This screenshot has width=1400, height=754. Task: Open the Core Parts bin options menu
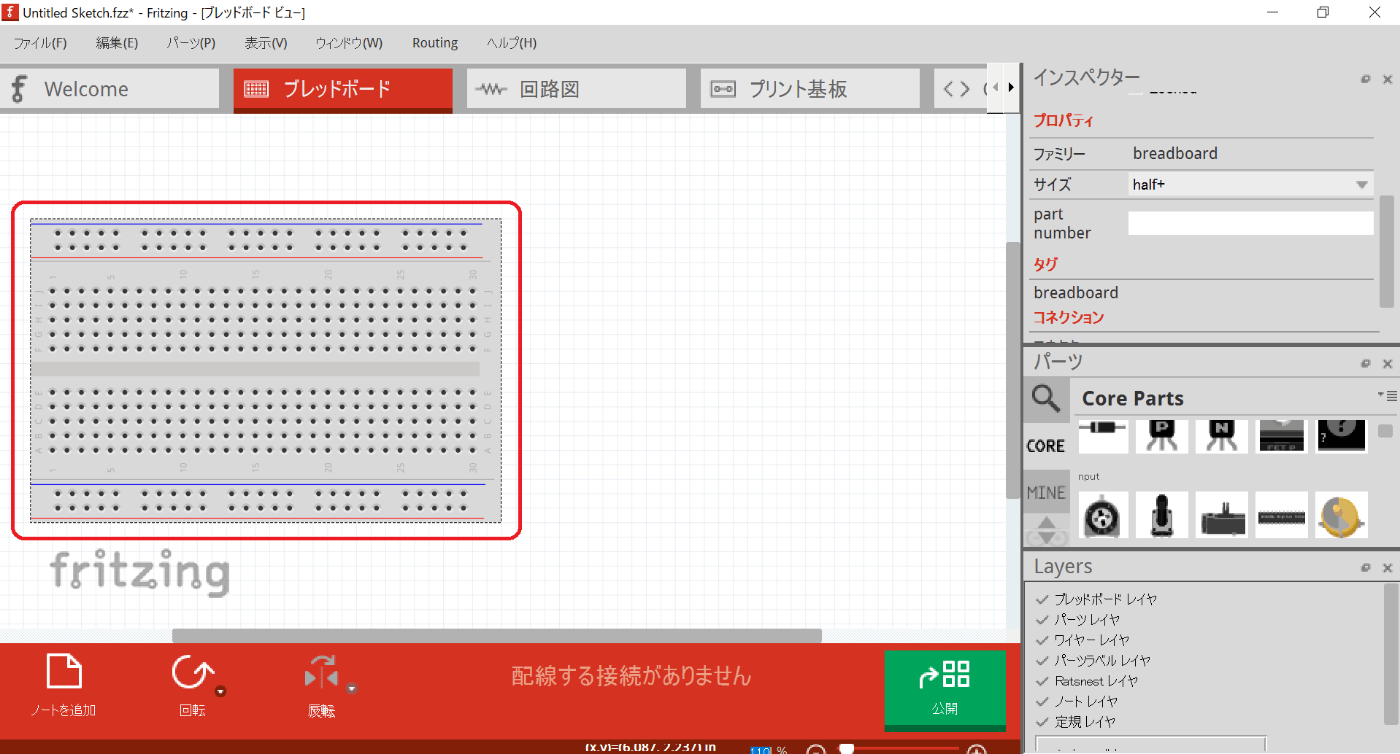point(1386,396)
